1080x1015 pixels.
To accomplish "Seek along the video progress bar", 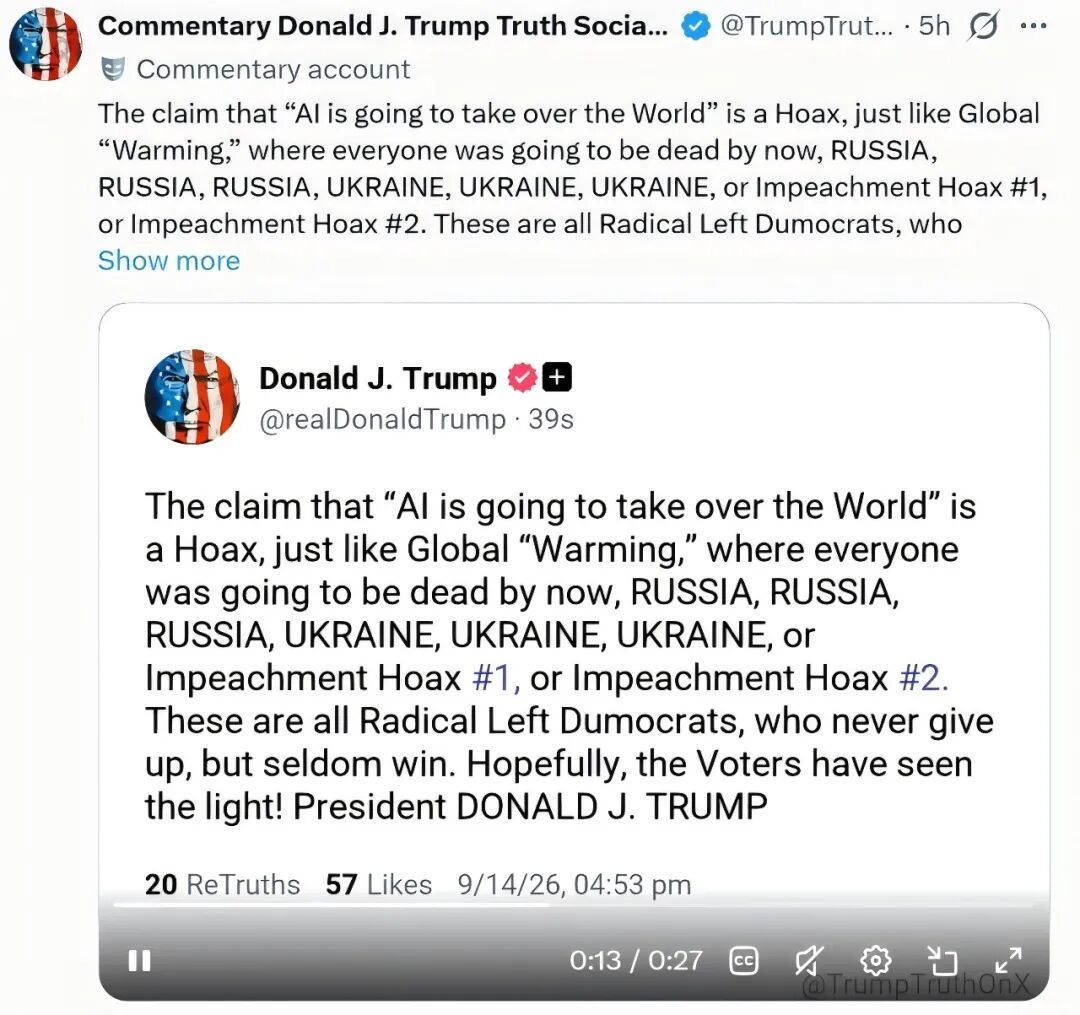I will click(x=573, y=905).
